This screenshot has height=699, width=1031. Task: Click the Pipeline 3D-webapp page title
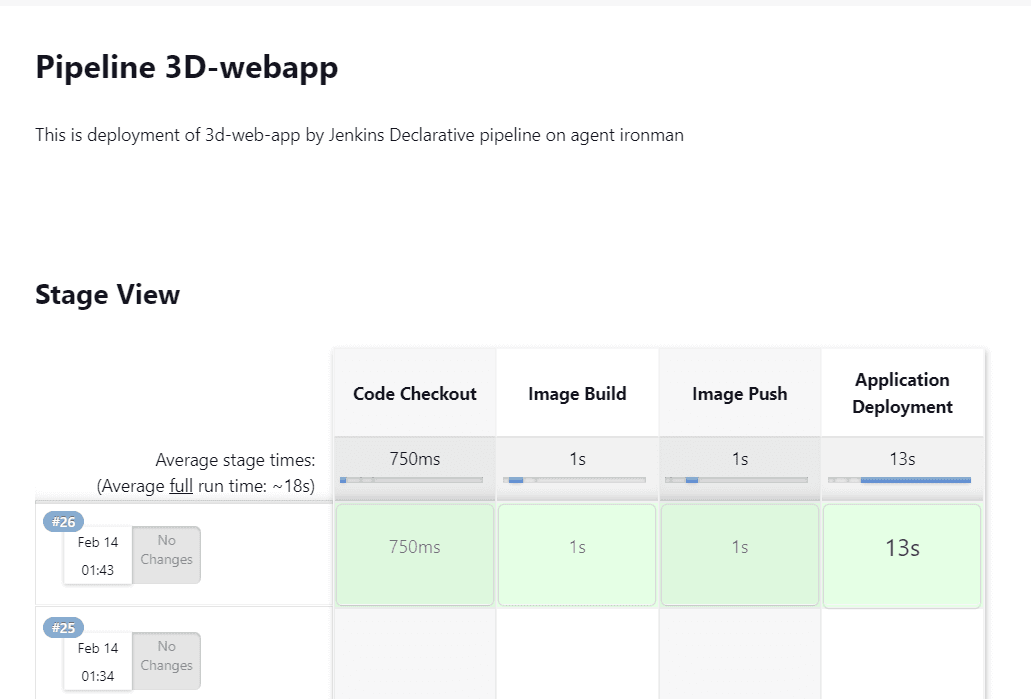click(186, 67)
